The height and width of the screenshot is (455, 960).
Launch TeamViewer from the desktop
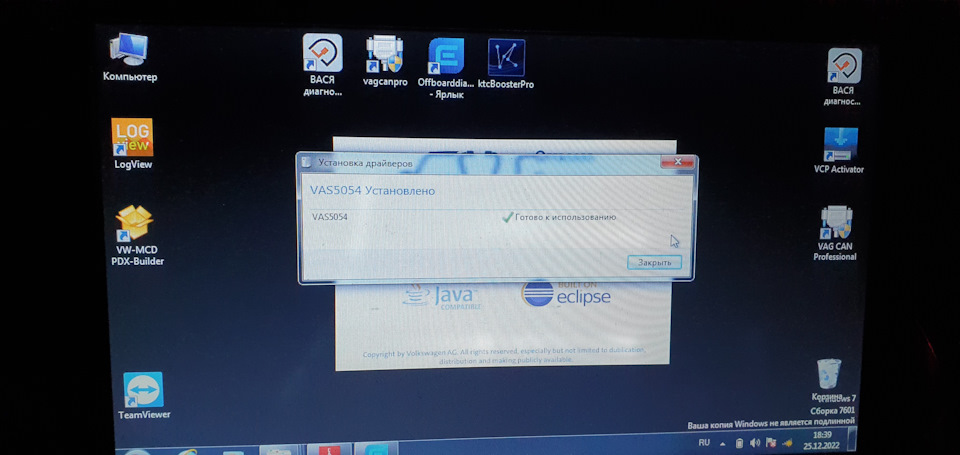[143, 396]
